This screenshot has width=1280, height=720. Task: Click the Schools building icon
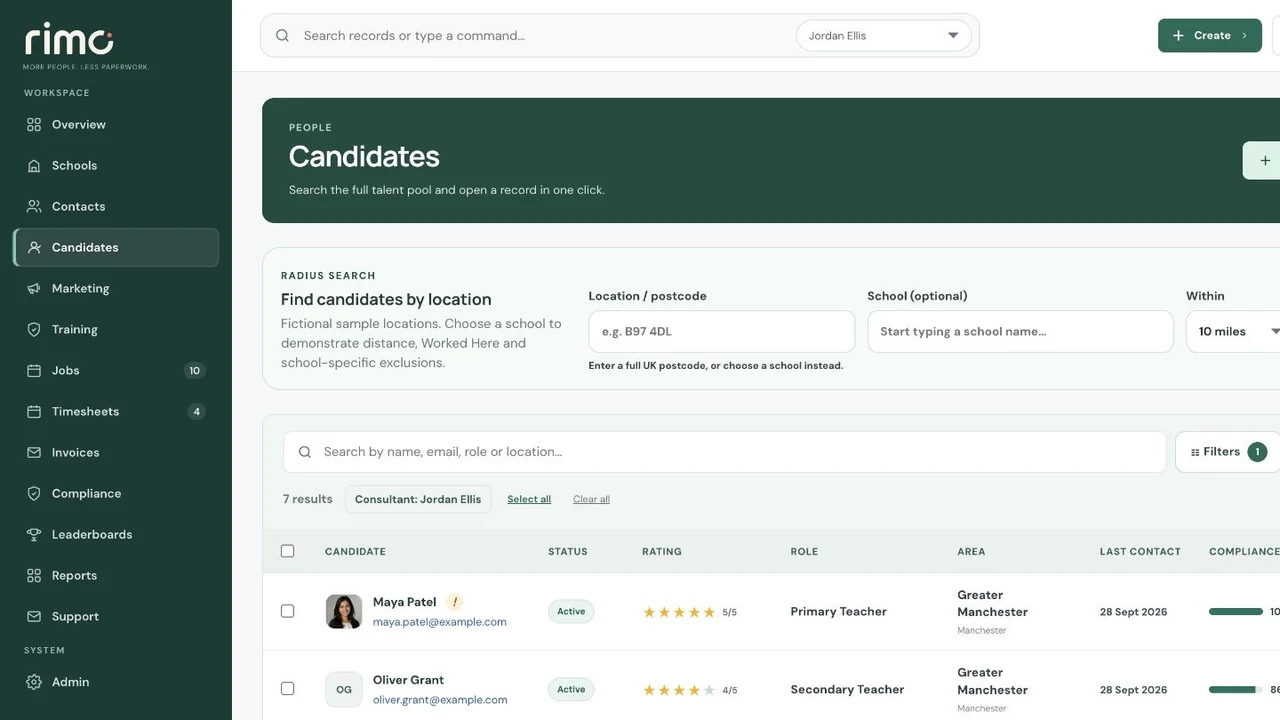coord(34,166)
